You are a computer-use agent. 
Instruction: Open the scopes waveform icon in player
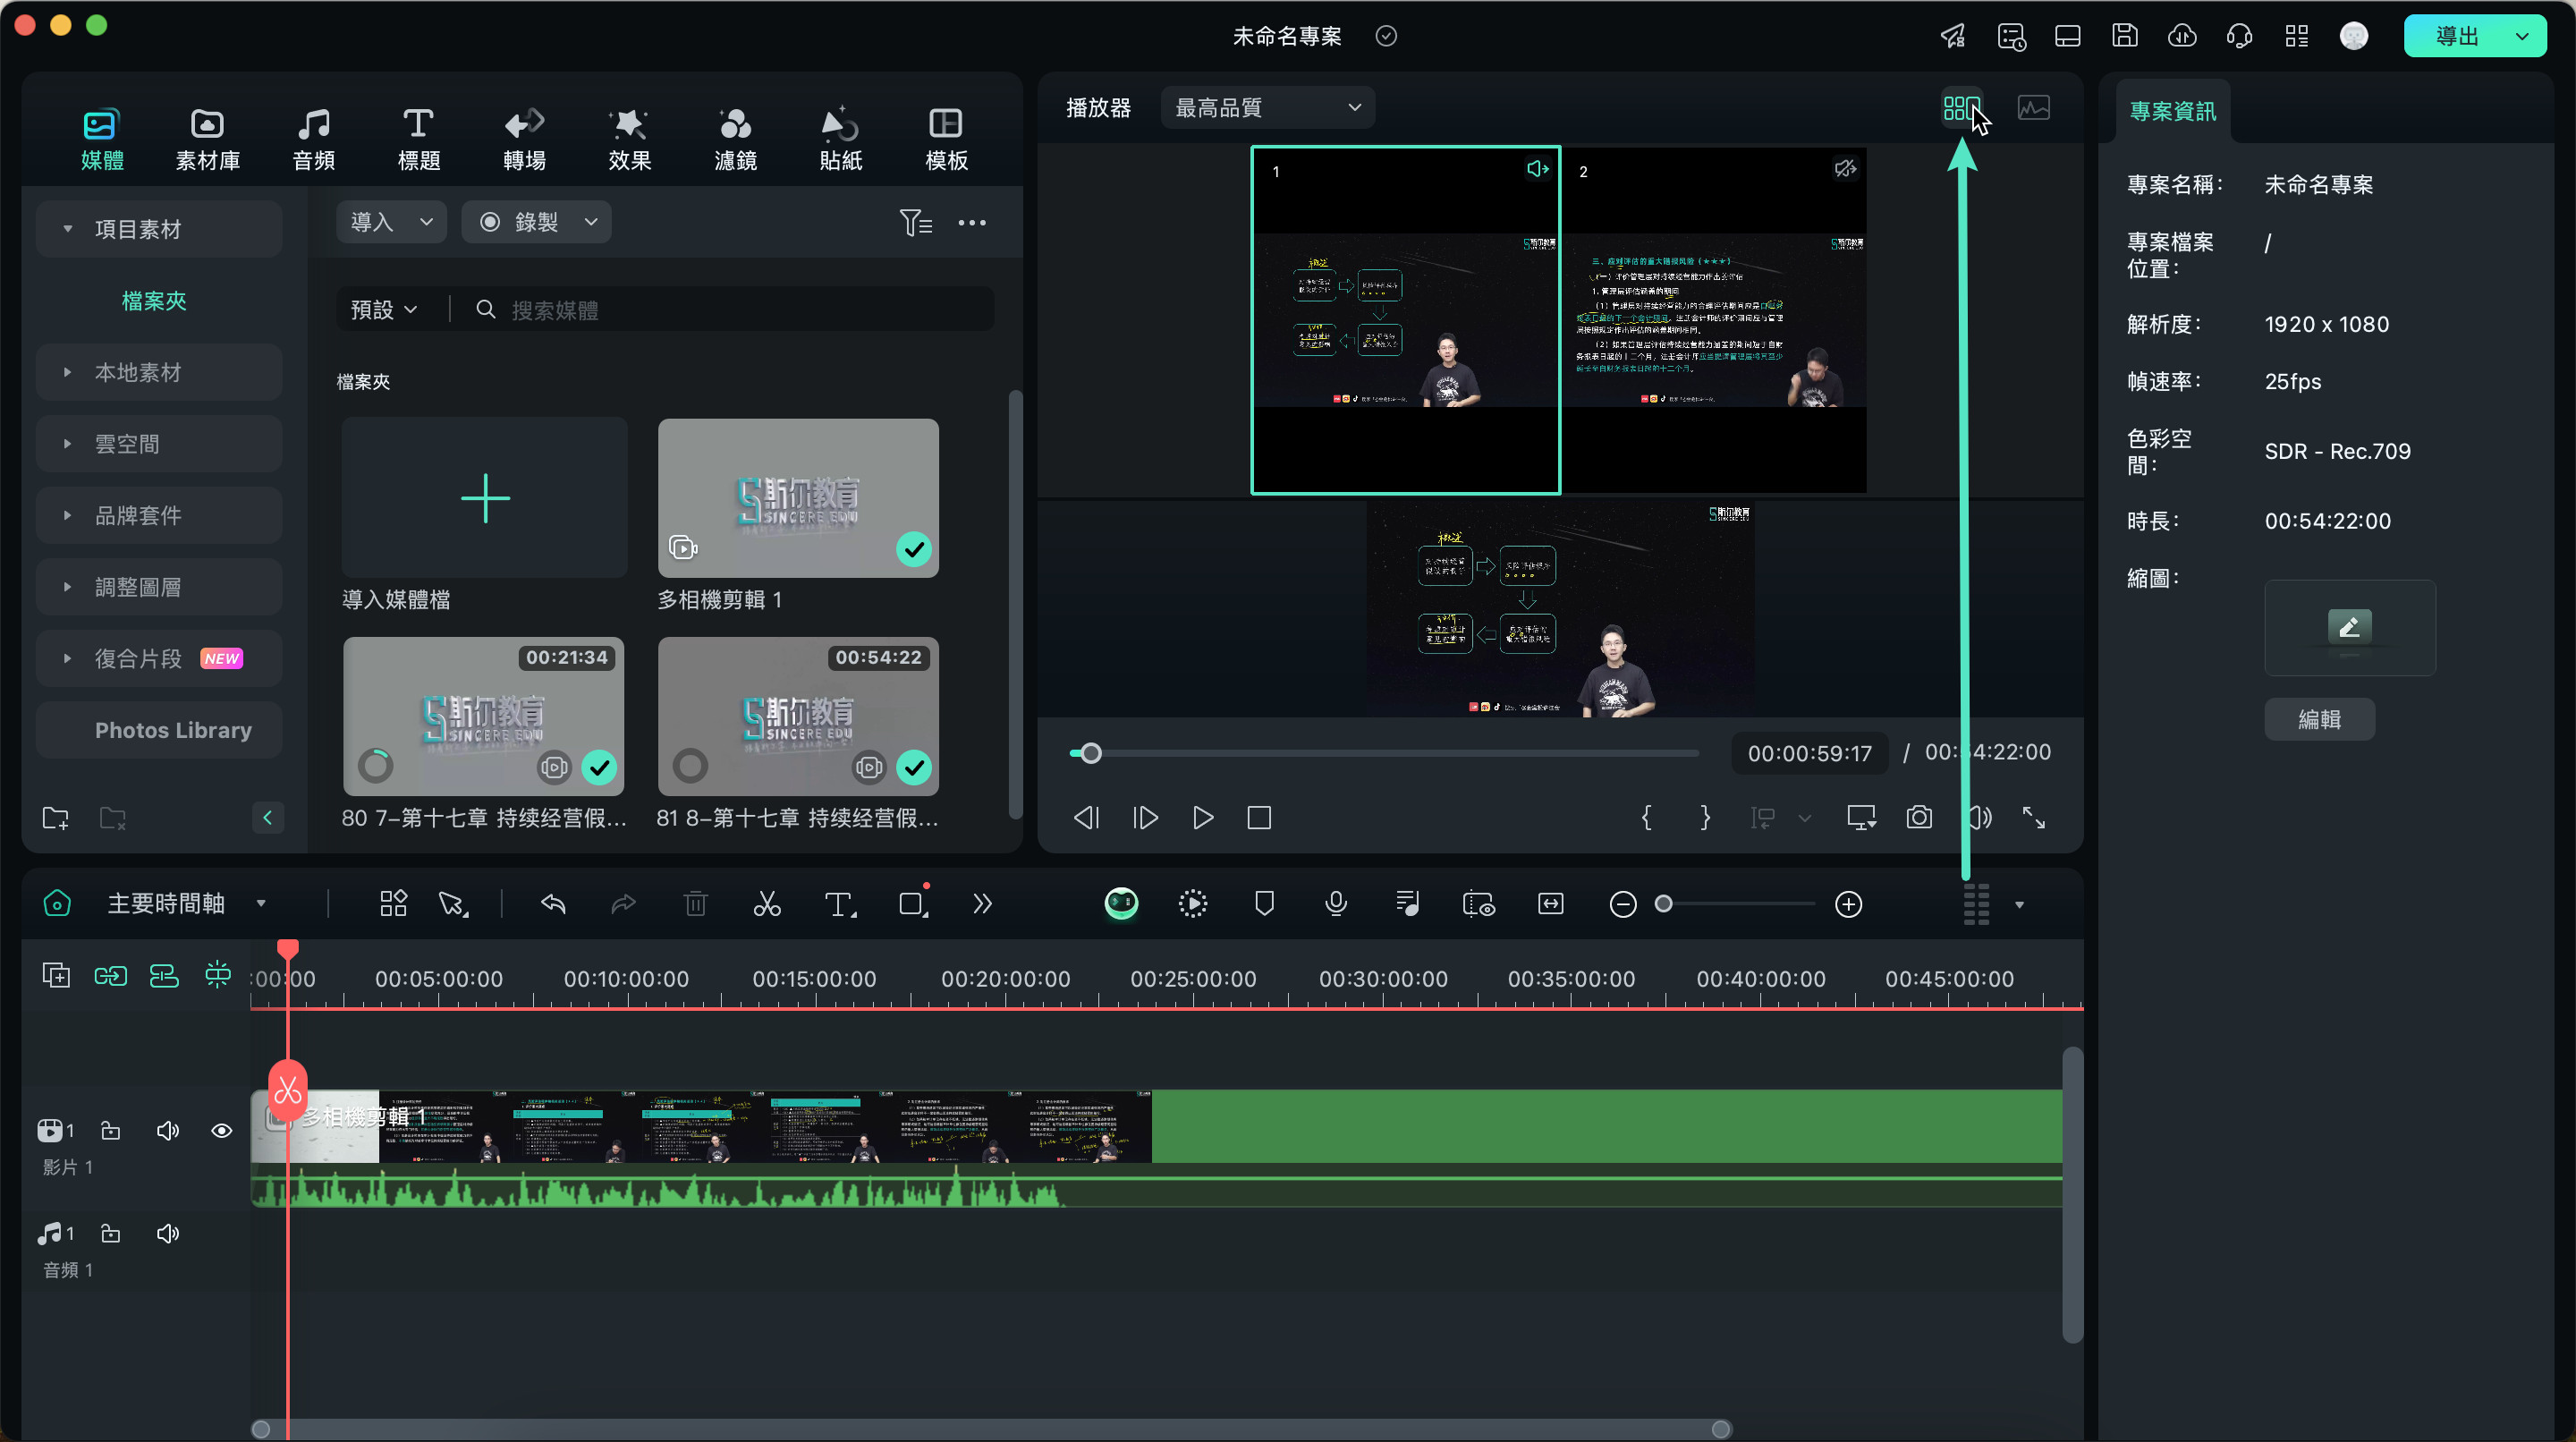click(2033, 108)
